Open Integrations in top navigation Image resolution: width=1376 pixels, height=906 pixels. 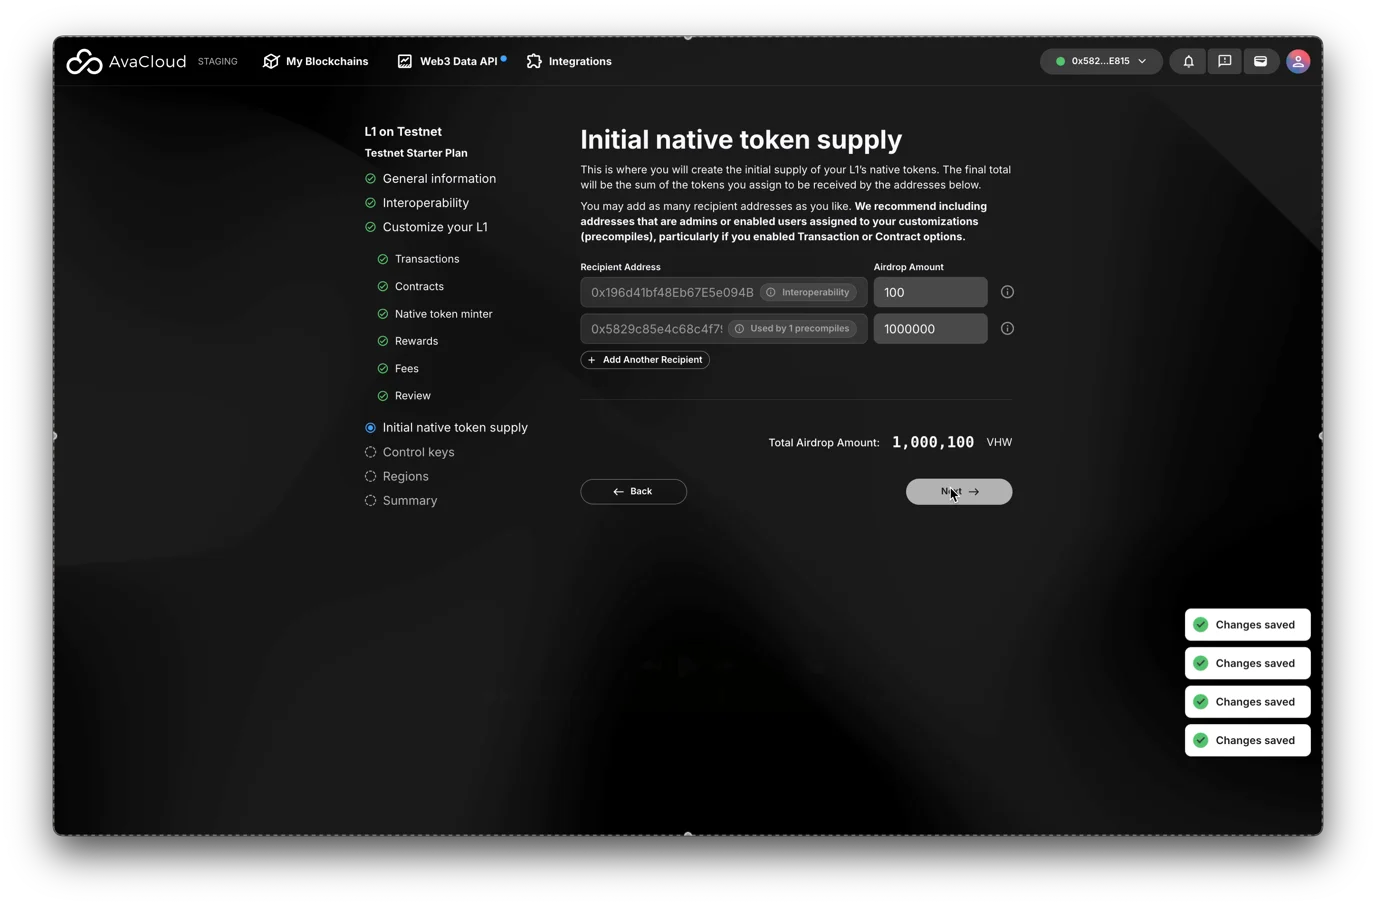pos(569,61)
